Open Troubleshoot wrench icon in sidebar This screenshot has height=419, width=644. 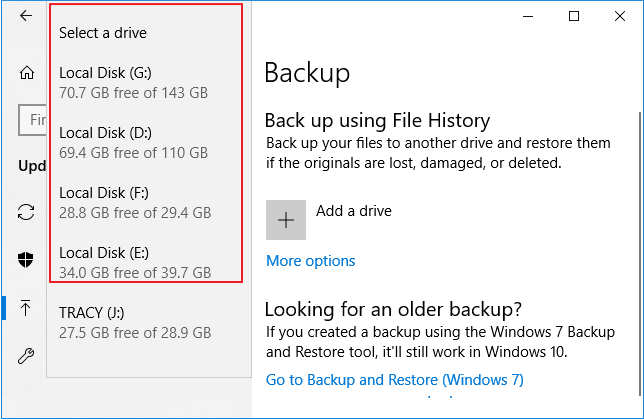point(25,355)
